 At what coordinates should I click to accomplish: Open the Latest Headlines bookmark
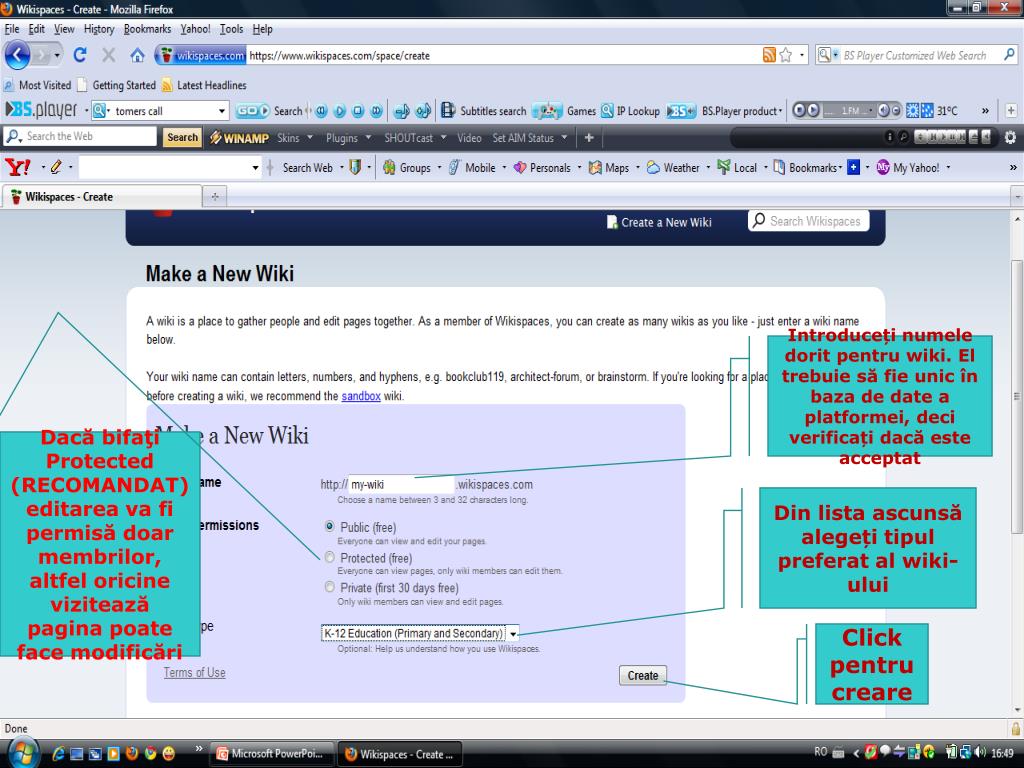click(x=204, y=85)
